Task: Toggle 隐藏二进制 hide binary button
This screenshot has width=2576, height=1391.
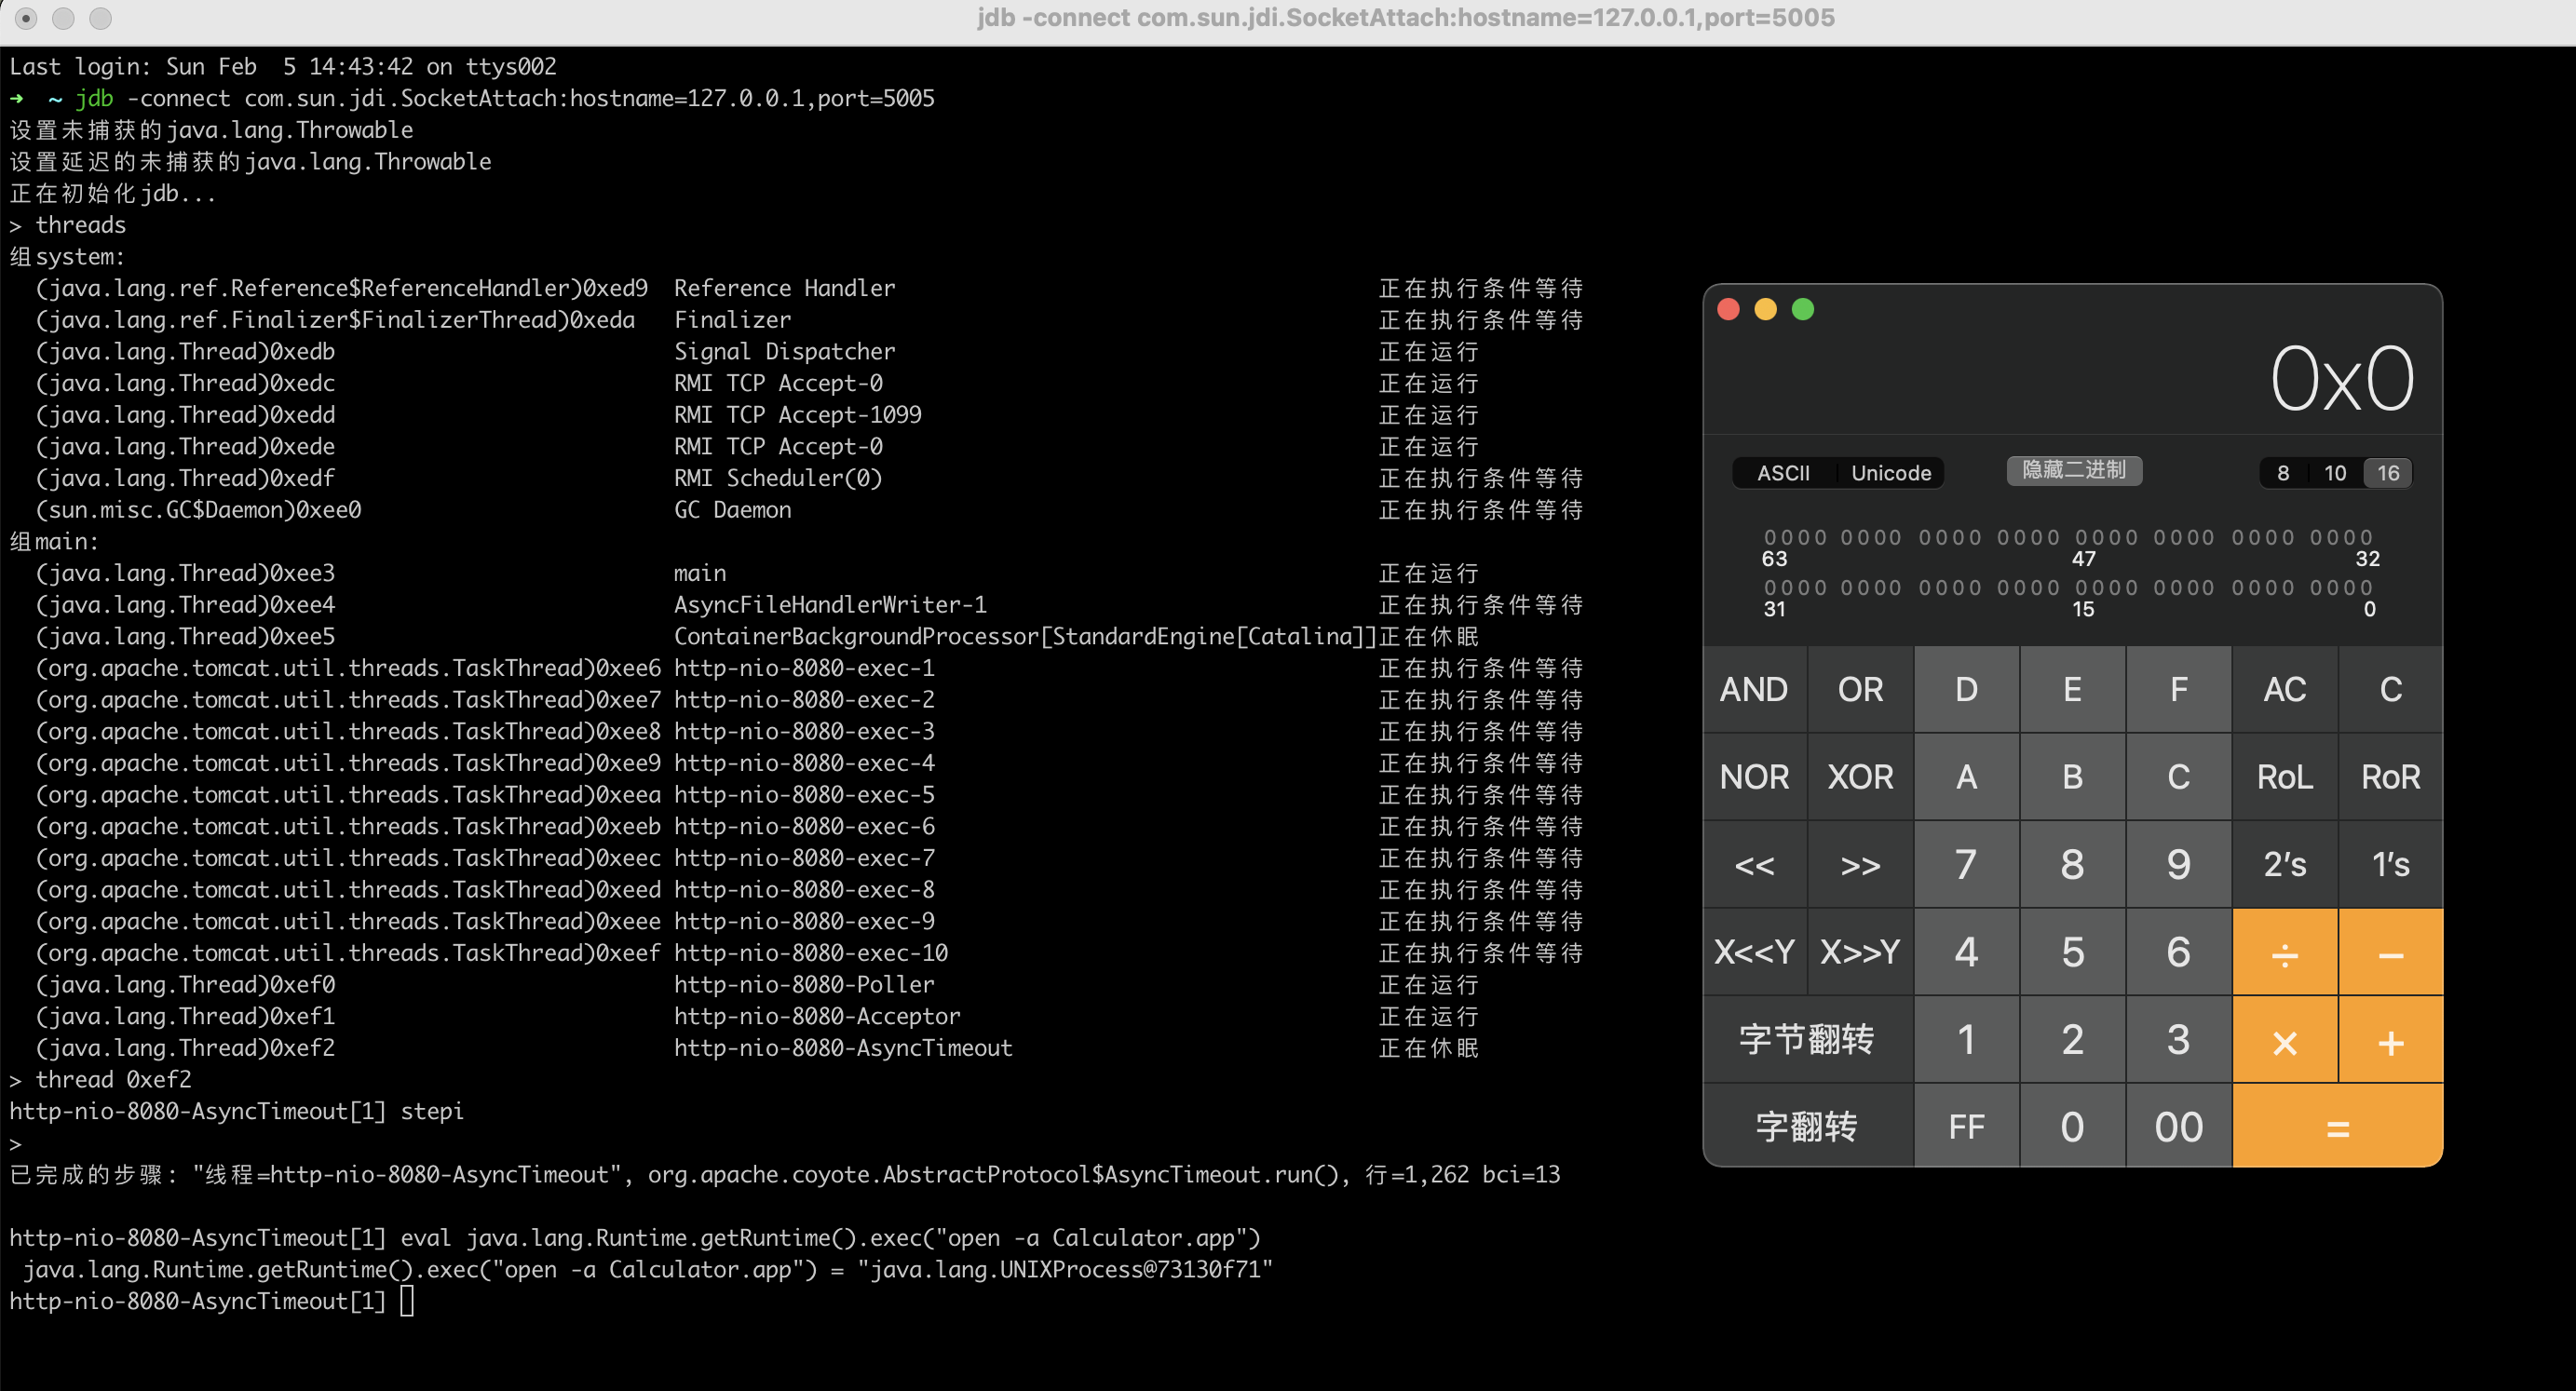Action: [x=2073, y=470]
